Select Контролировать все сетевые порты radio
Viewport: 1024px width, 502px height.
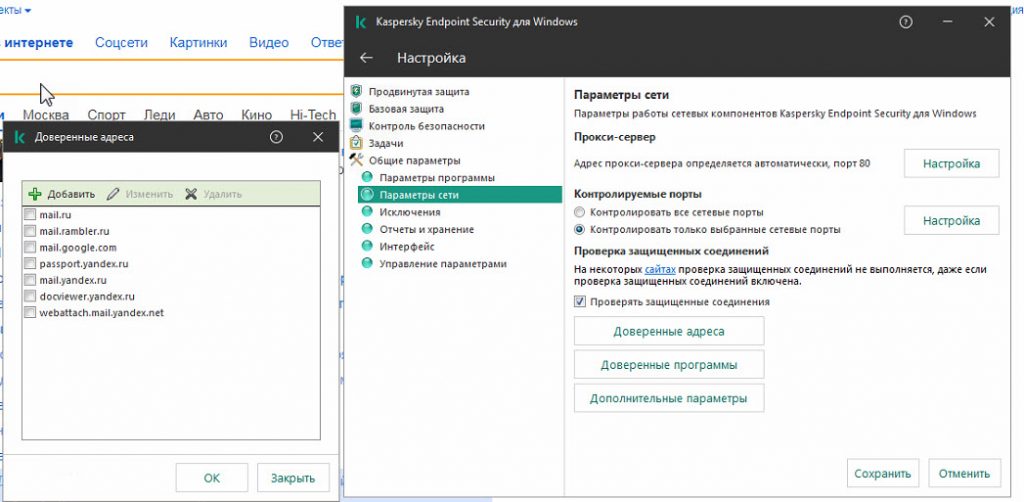coord(579,212)
